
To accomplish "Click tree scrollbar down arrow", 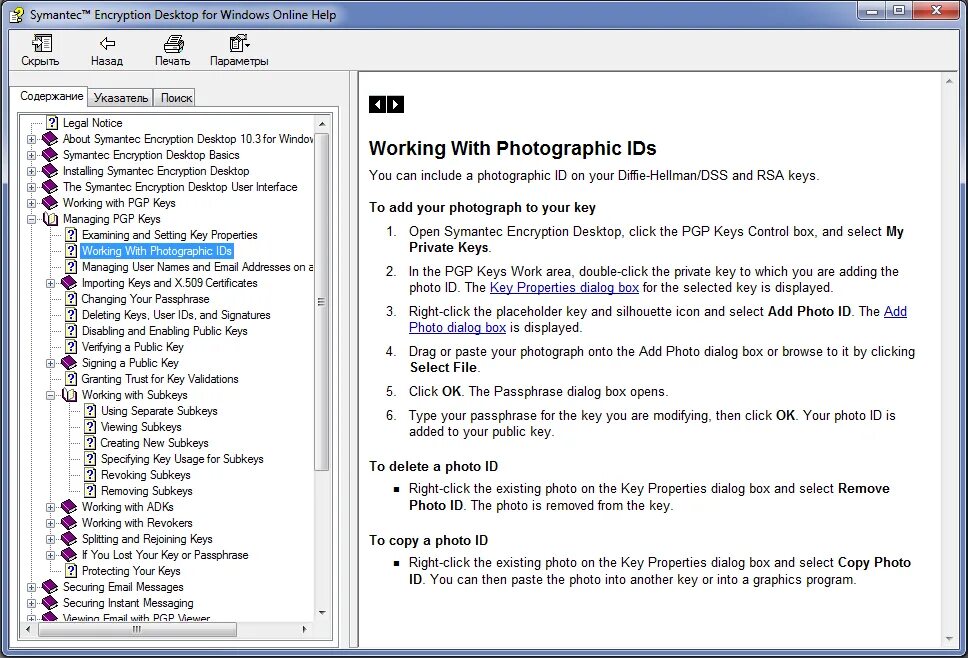I will 322,612.
